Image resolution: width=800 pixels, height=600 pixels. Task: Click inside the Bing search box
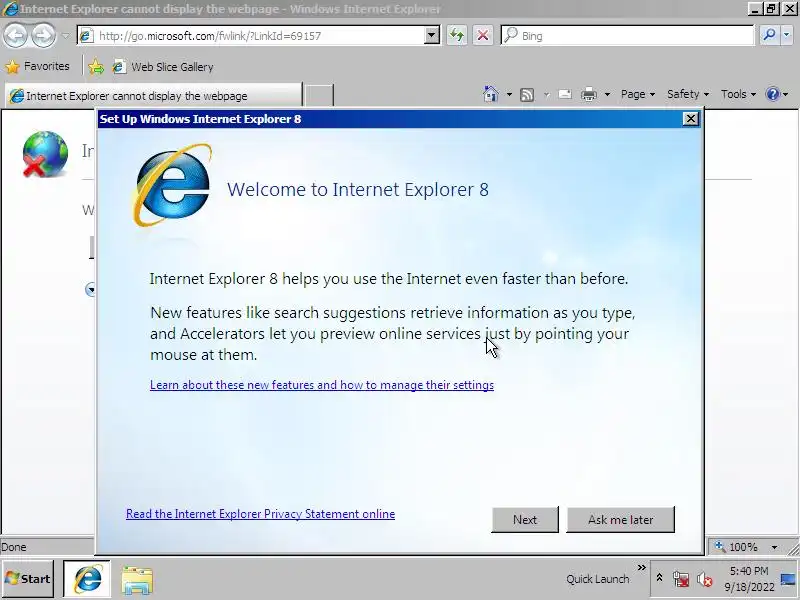click(635, 36)
